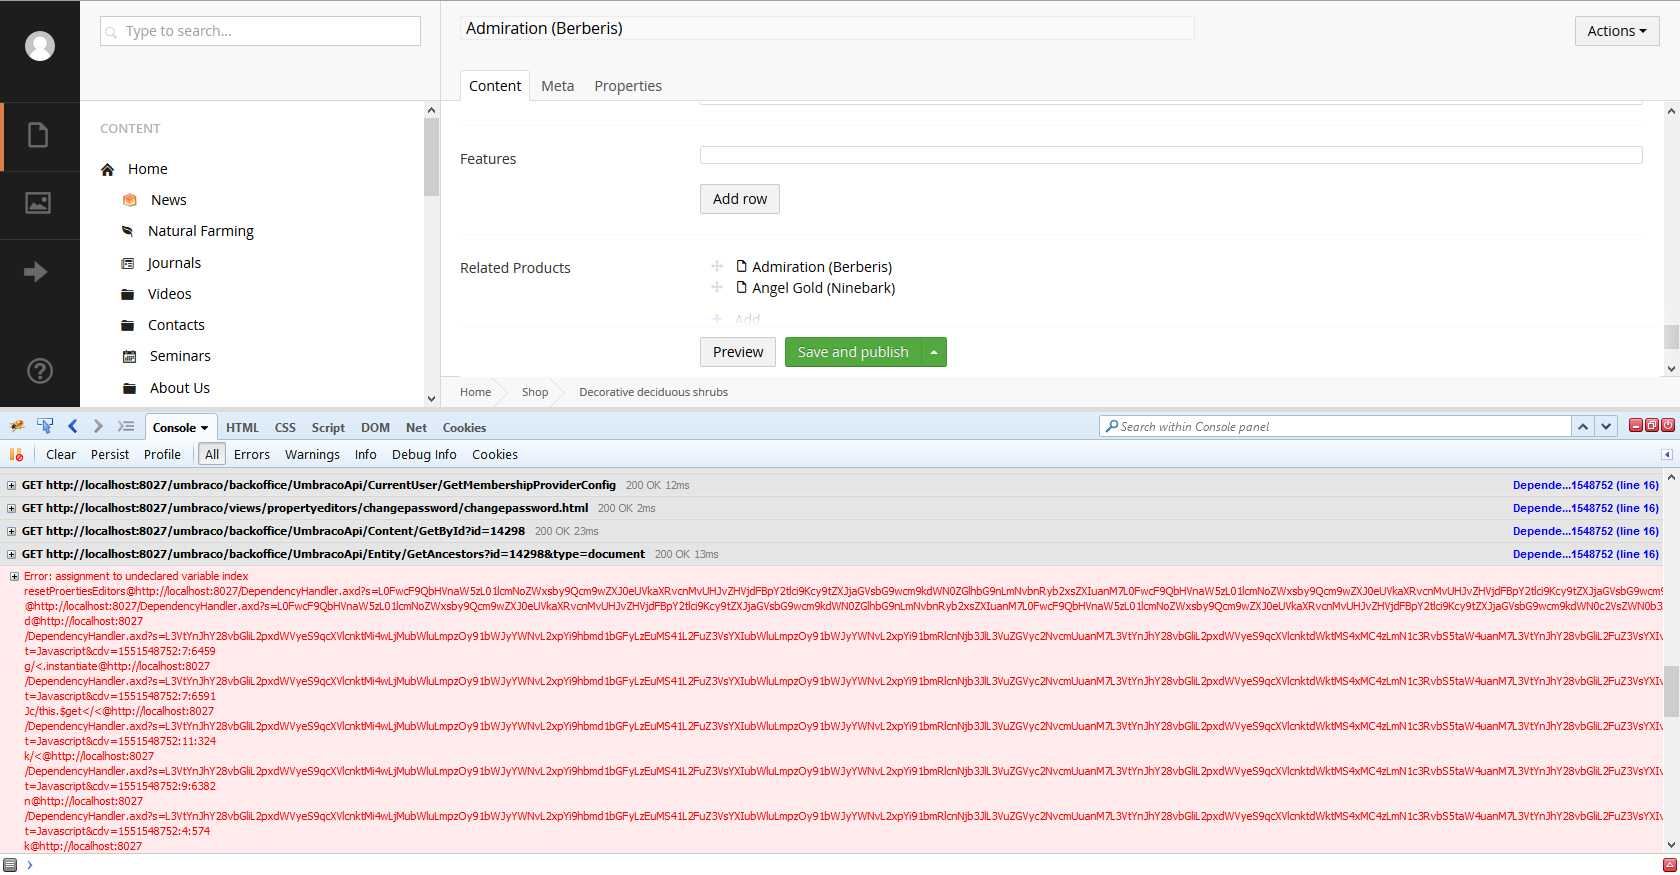The height and width of the screenshot is (875, 1680).
Task: Enable the Warnings console filter
Action: pyautogui.click(x=312, y=454)
